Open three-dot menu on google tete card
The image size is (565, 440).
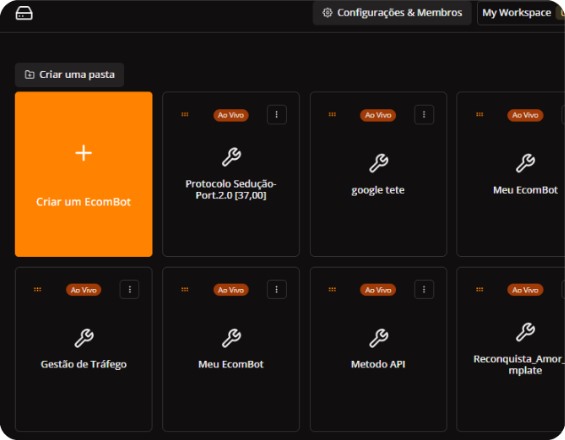click(x=424, y=115)
